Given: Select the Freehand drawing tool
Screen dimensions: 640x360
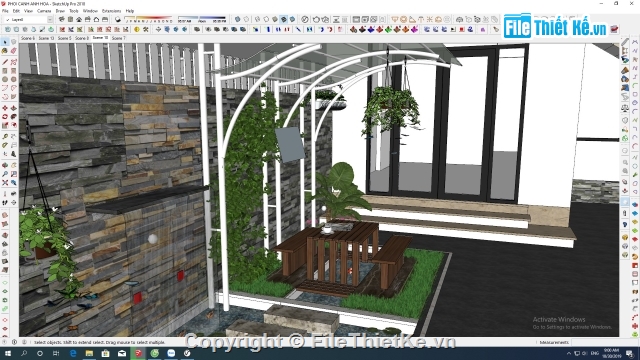Looking at the screenshot, I should (13, 62).
